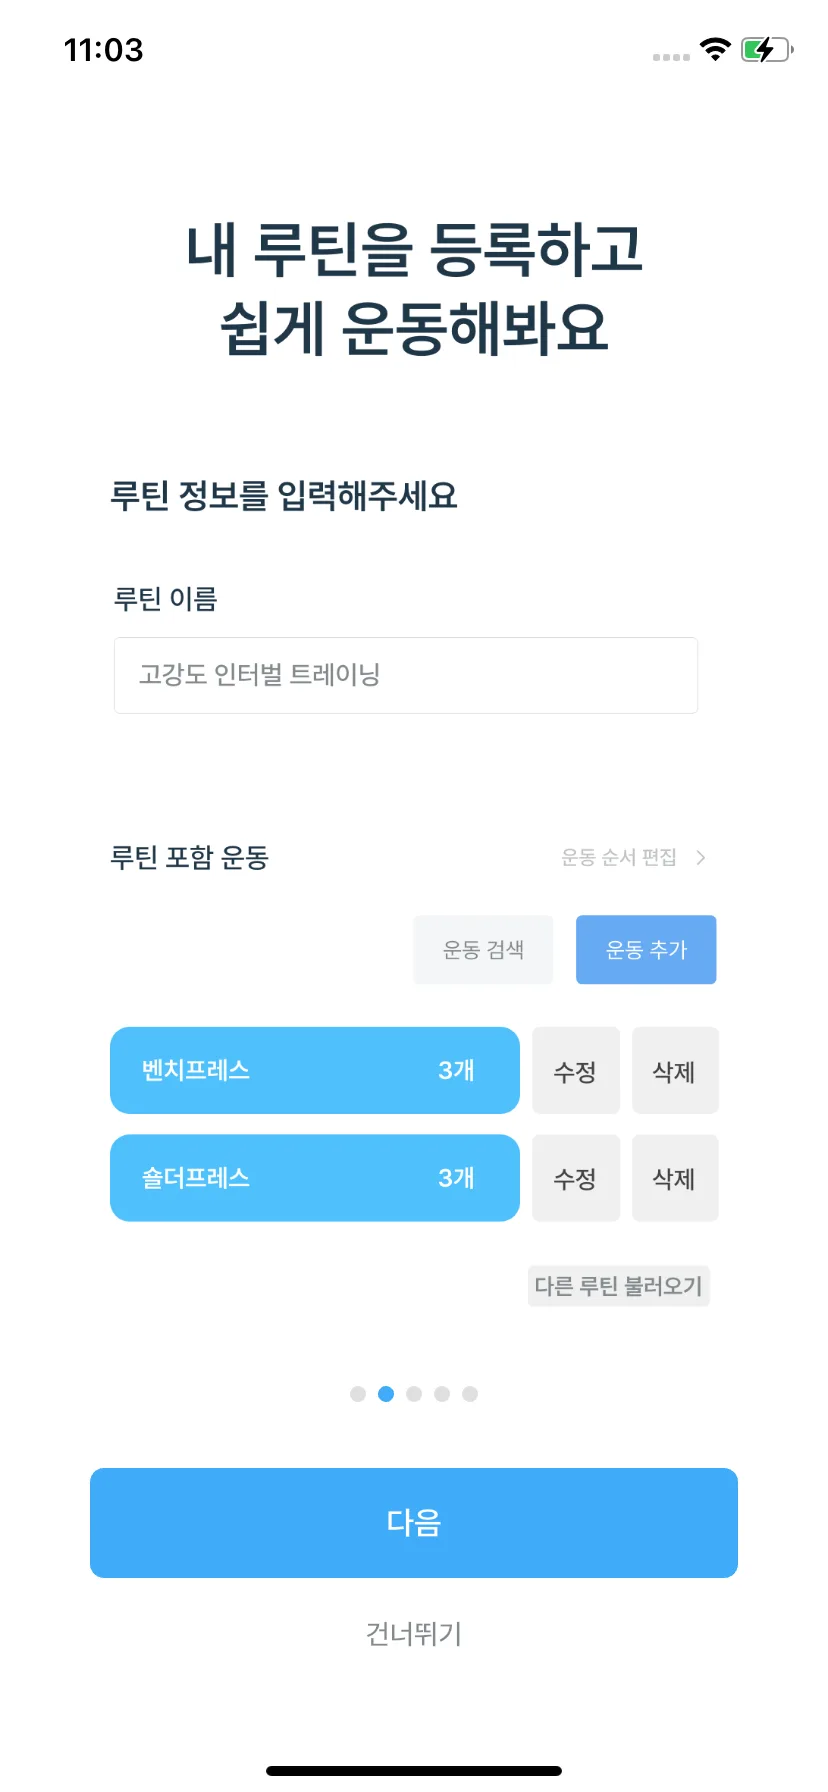Image resolution: width=828 pixels, height=1792 pixels.
Task: Click the 운동 추가 button
Action: 646,950
